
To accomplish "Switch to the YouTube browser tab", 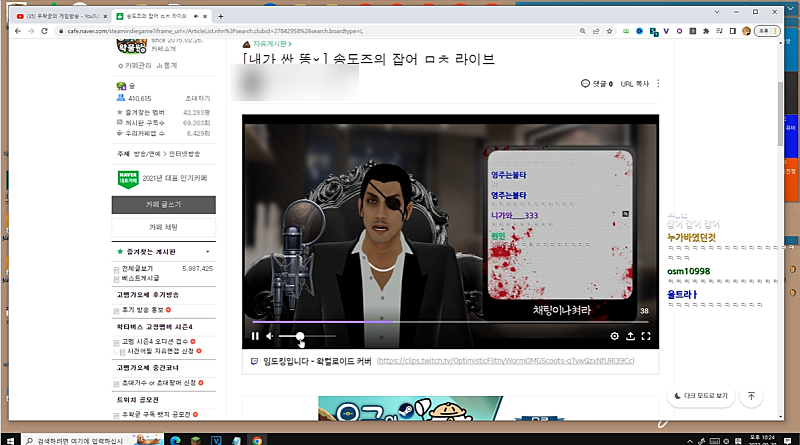I will tap(61, 16).
